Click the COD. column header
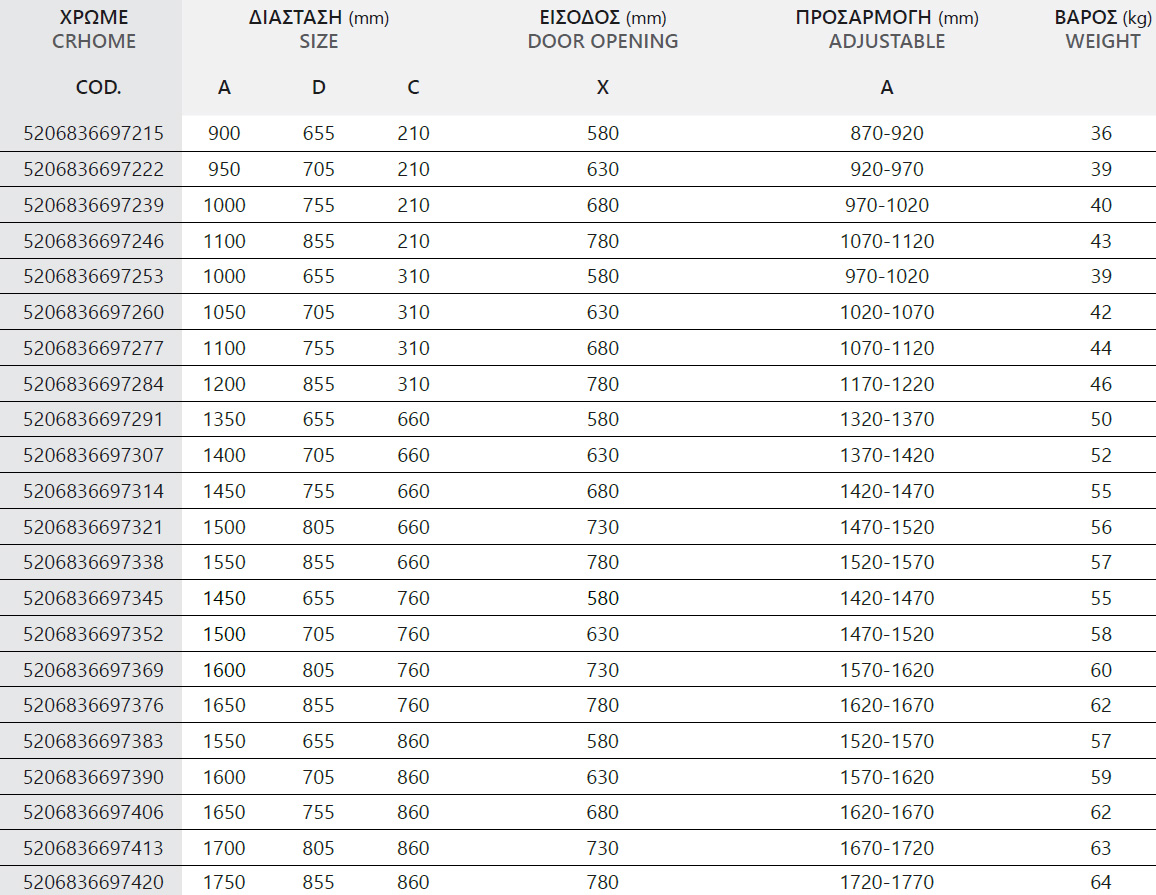 98,88
